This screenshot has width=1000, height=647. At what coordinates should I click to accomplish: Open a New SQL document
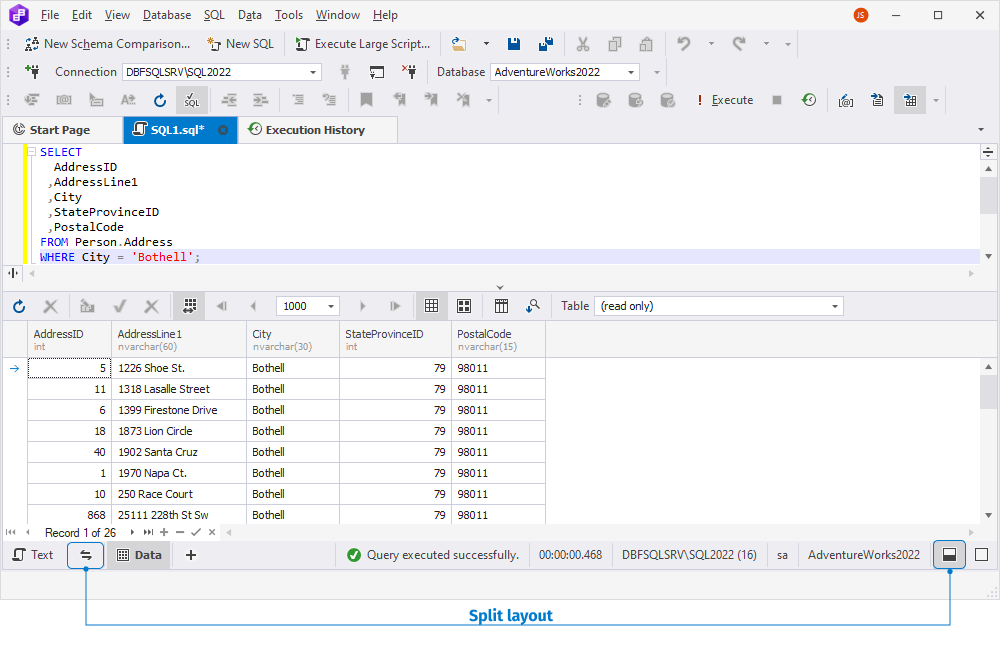240,44
